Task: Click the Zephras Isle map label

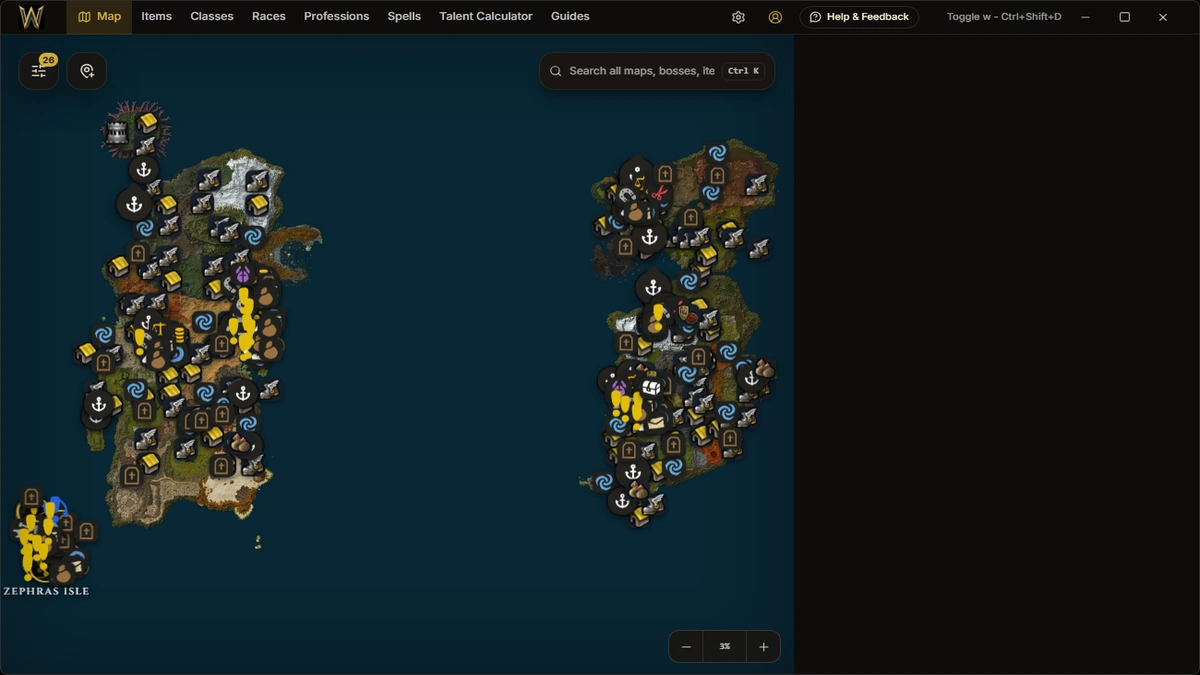Action: (x=46, y=591)
